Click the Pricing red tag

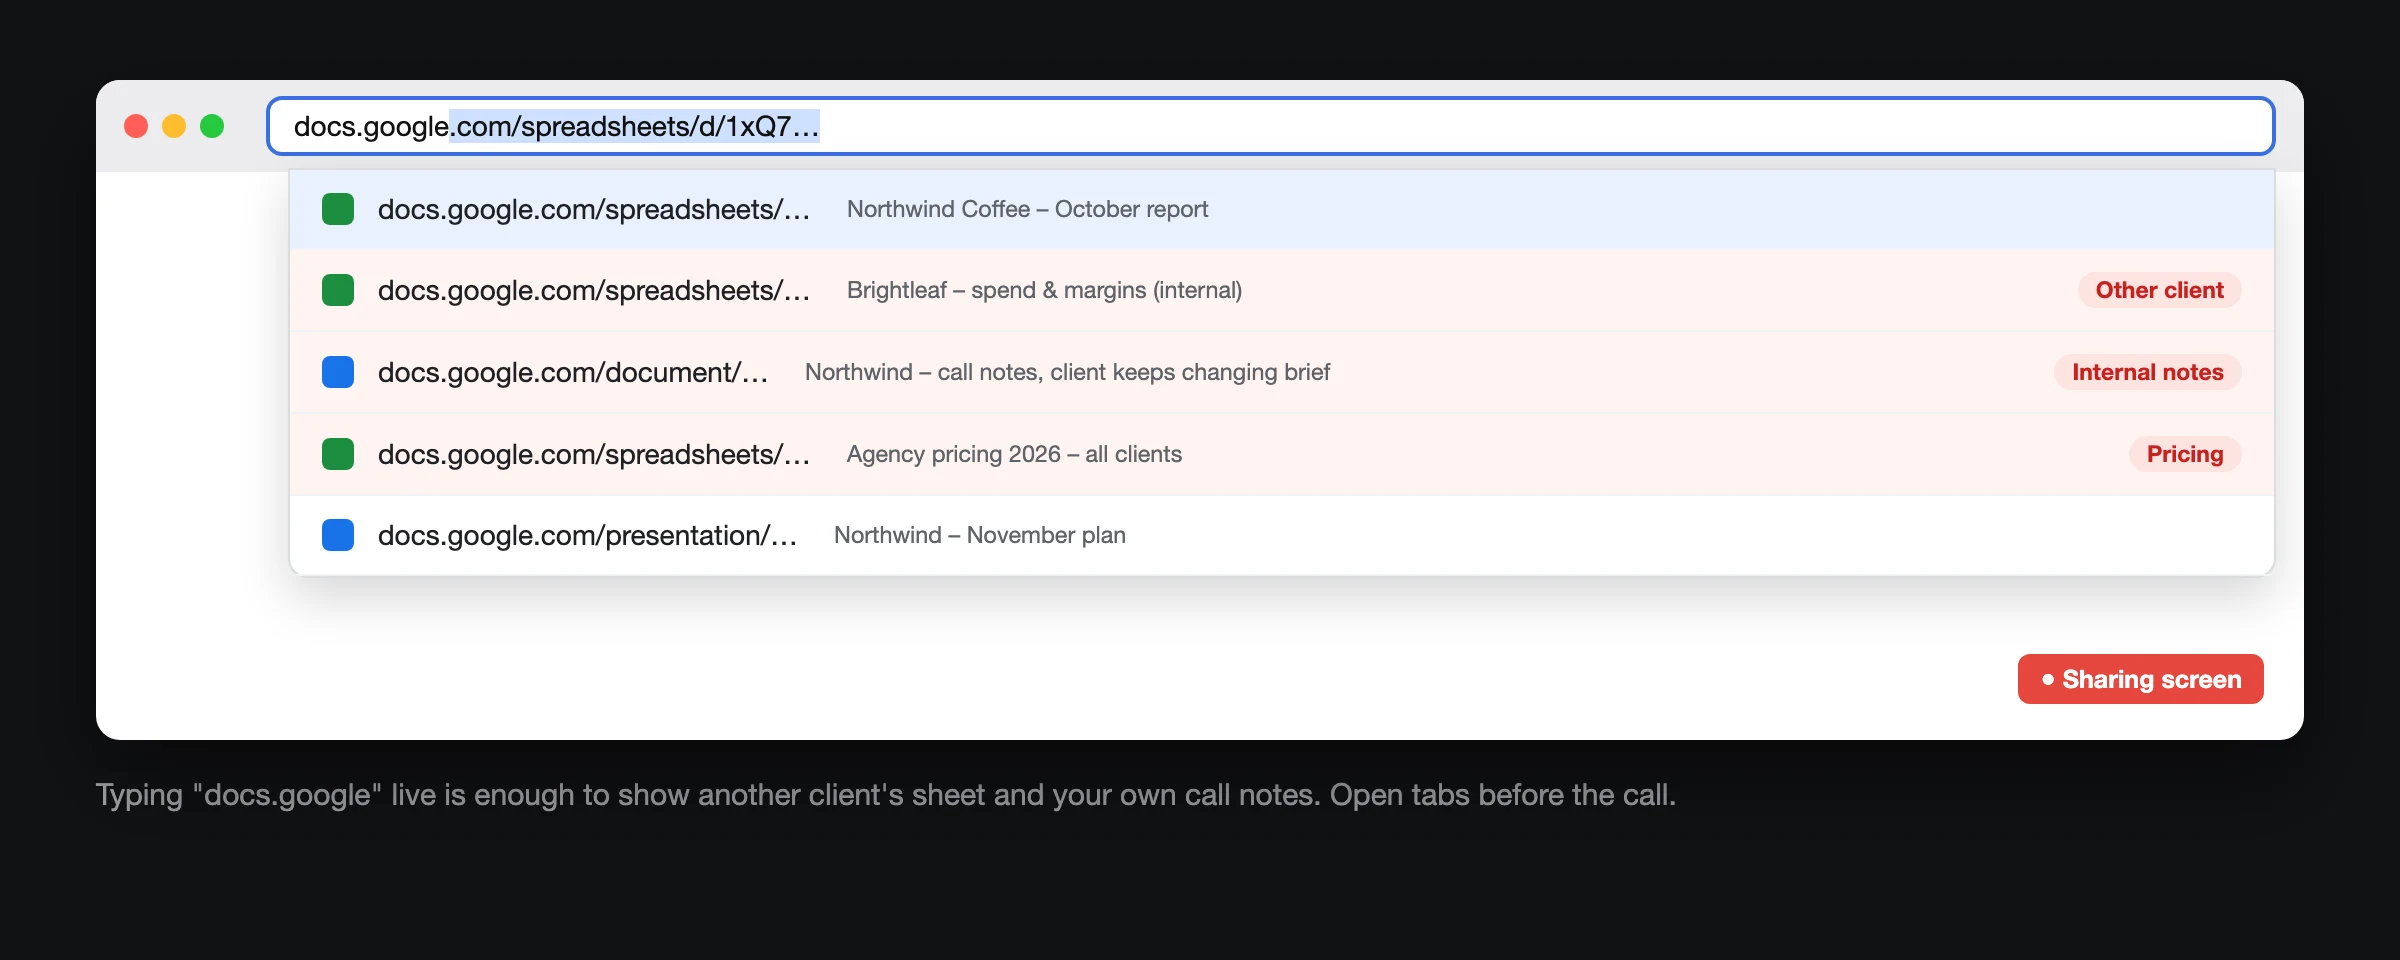tap(2185, 454)
